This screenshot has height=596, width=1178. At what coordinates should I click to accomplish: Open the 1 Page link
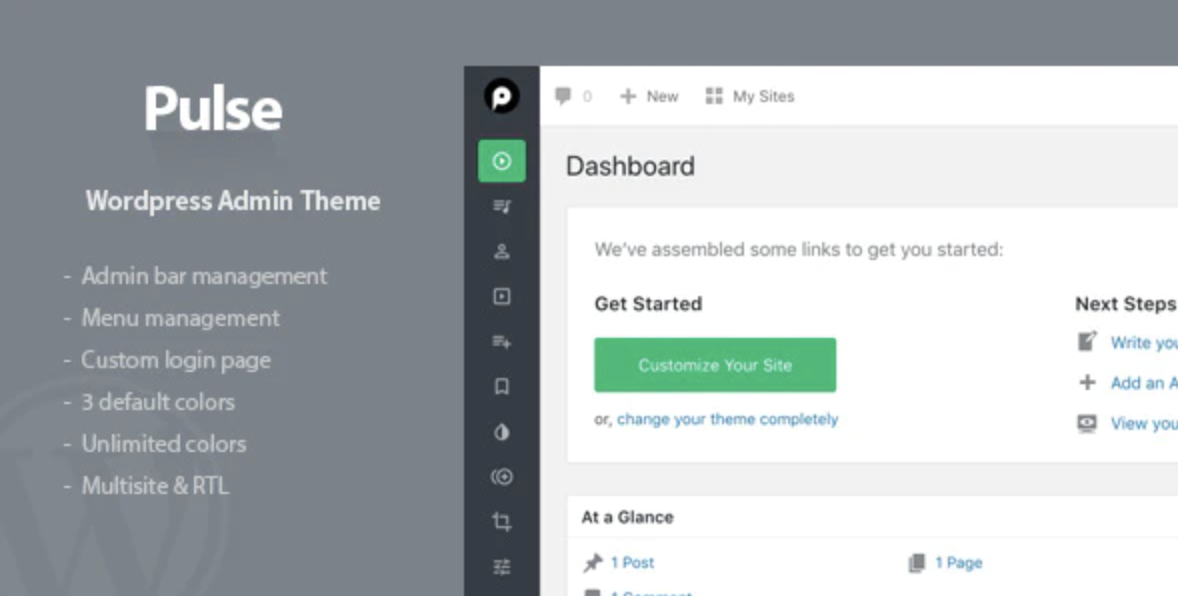(957, 563)
